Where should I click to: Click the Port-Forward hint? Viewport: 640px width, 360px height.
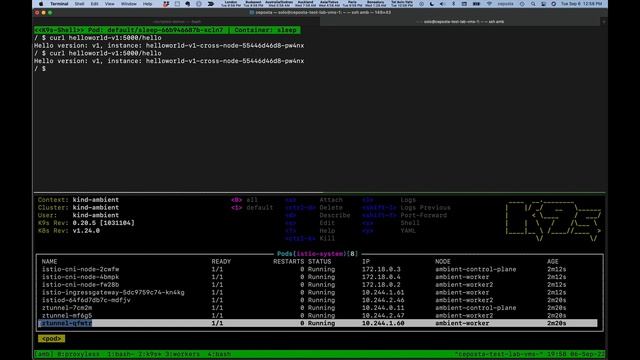coord(423,215)
